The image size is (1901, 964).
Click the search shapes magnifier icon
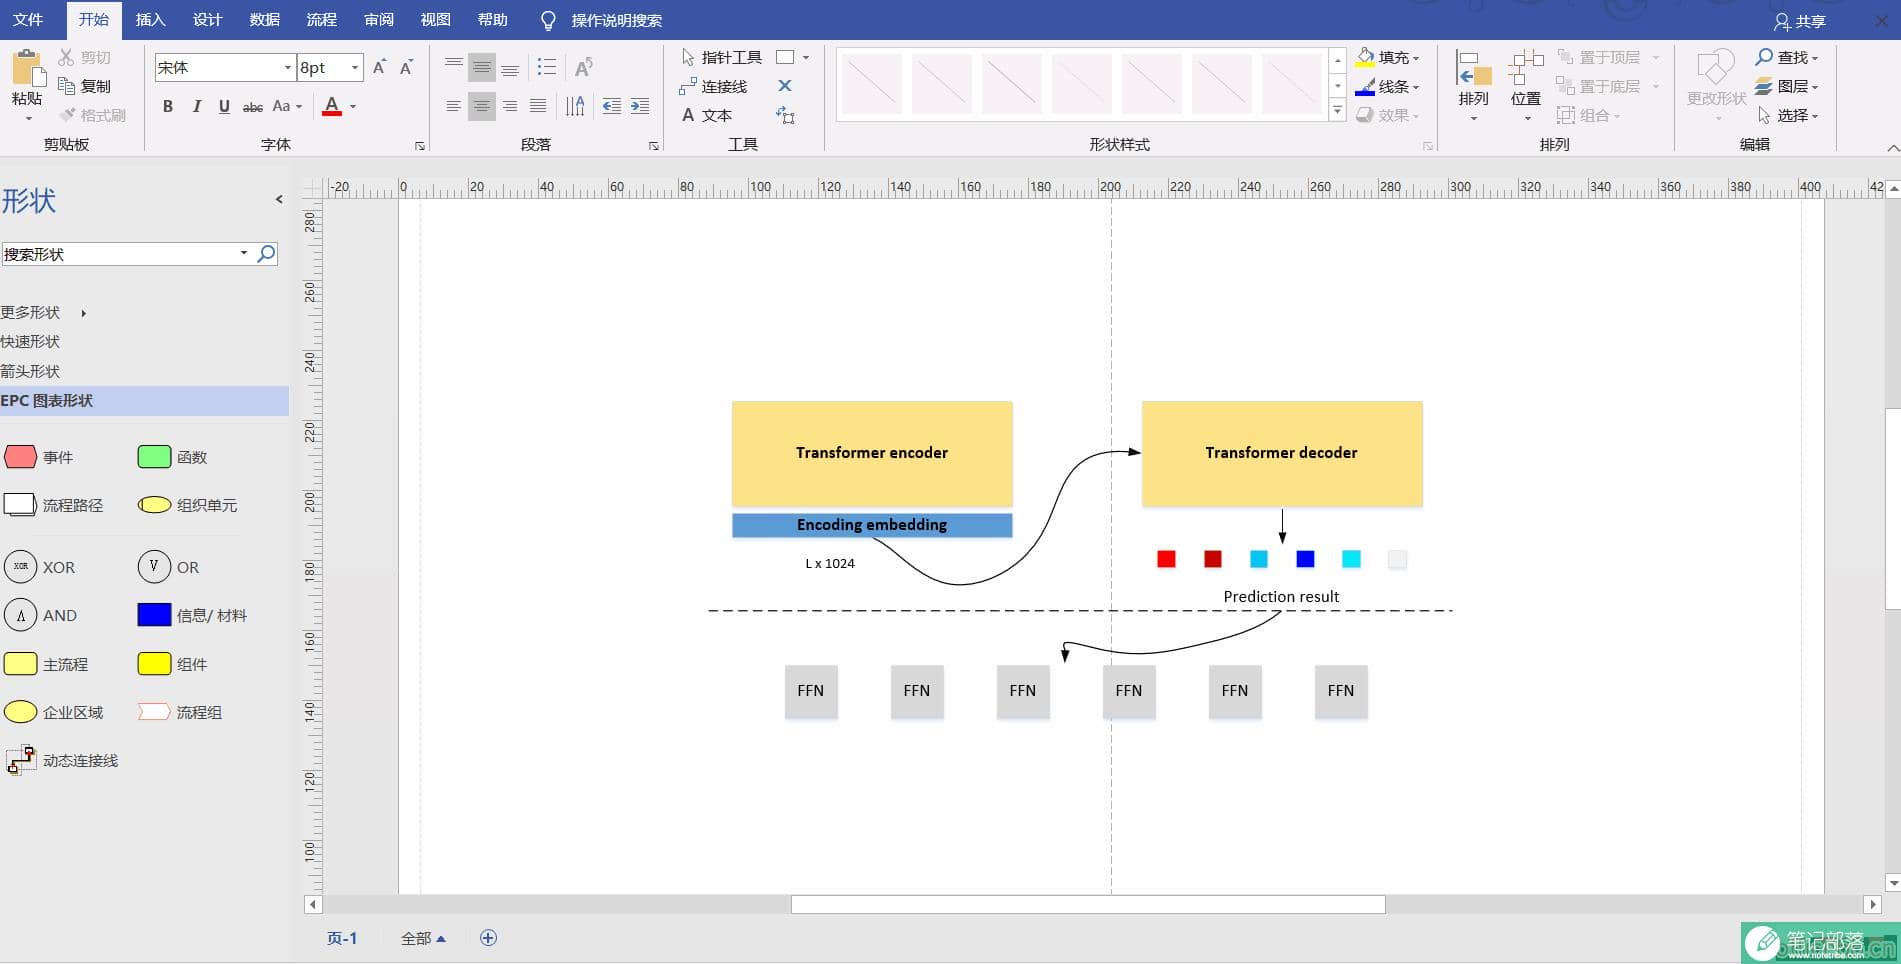pyautogui.click(x=266, y=254)
